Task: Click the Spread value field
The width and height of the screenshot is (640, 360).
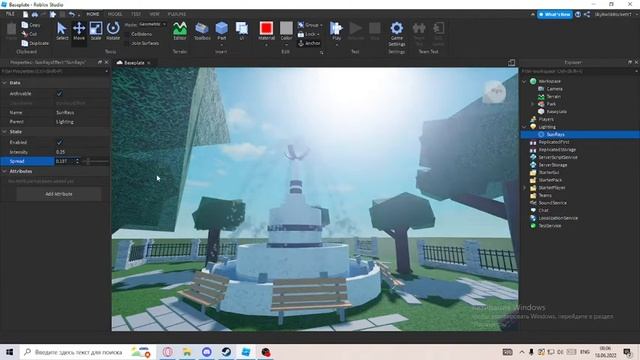Action: [x=64, y=162]
